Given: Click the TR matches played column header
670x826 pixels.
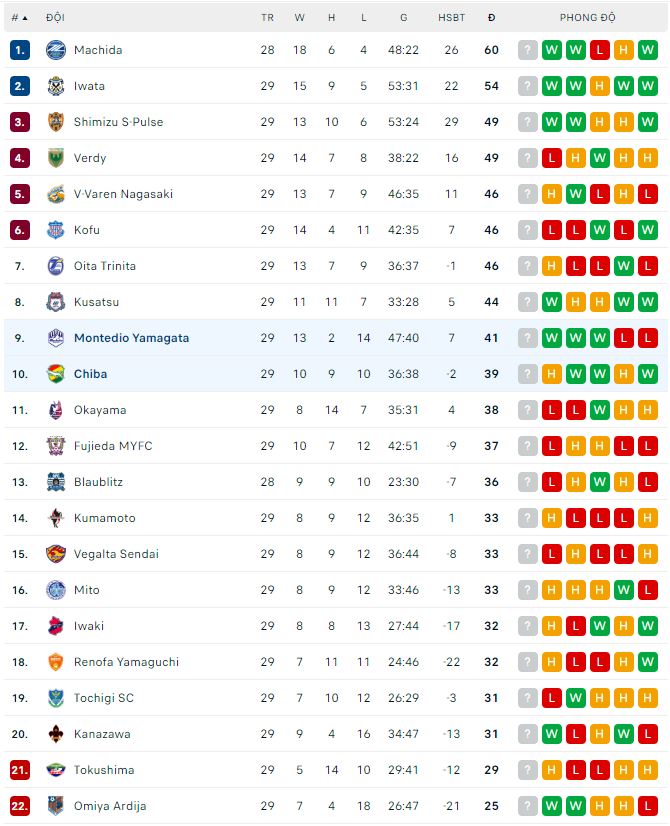Looking at the screenshot, I should point(267,18).
